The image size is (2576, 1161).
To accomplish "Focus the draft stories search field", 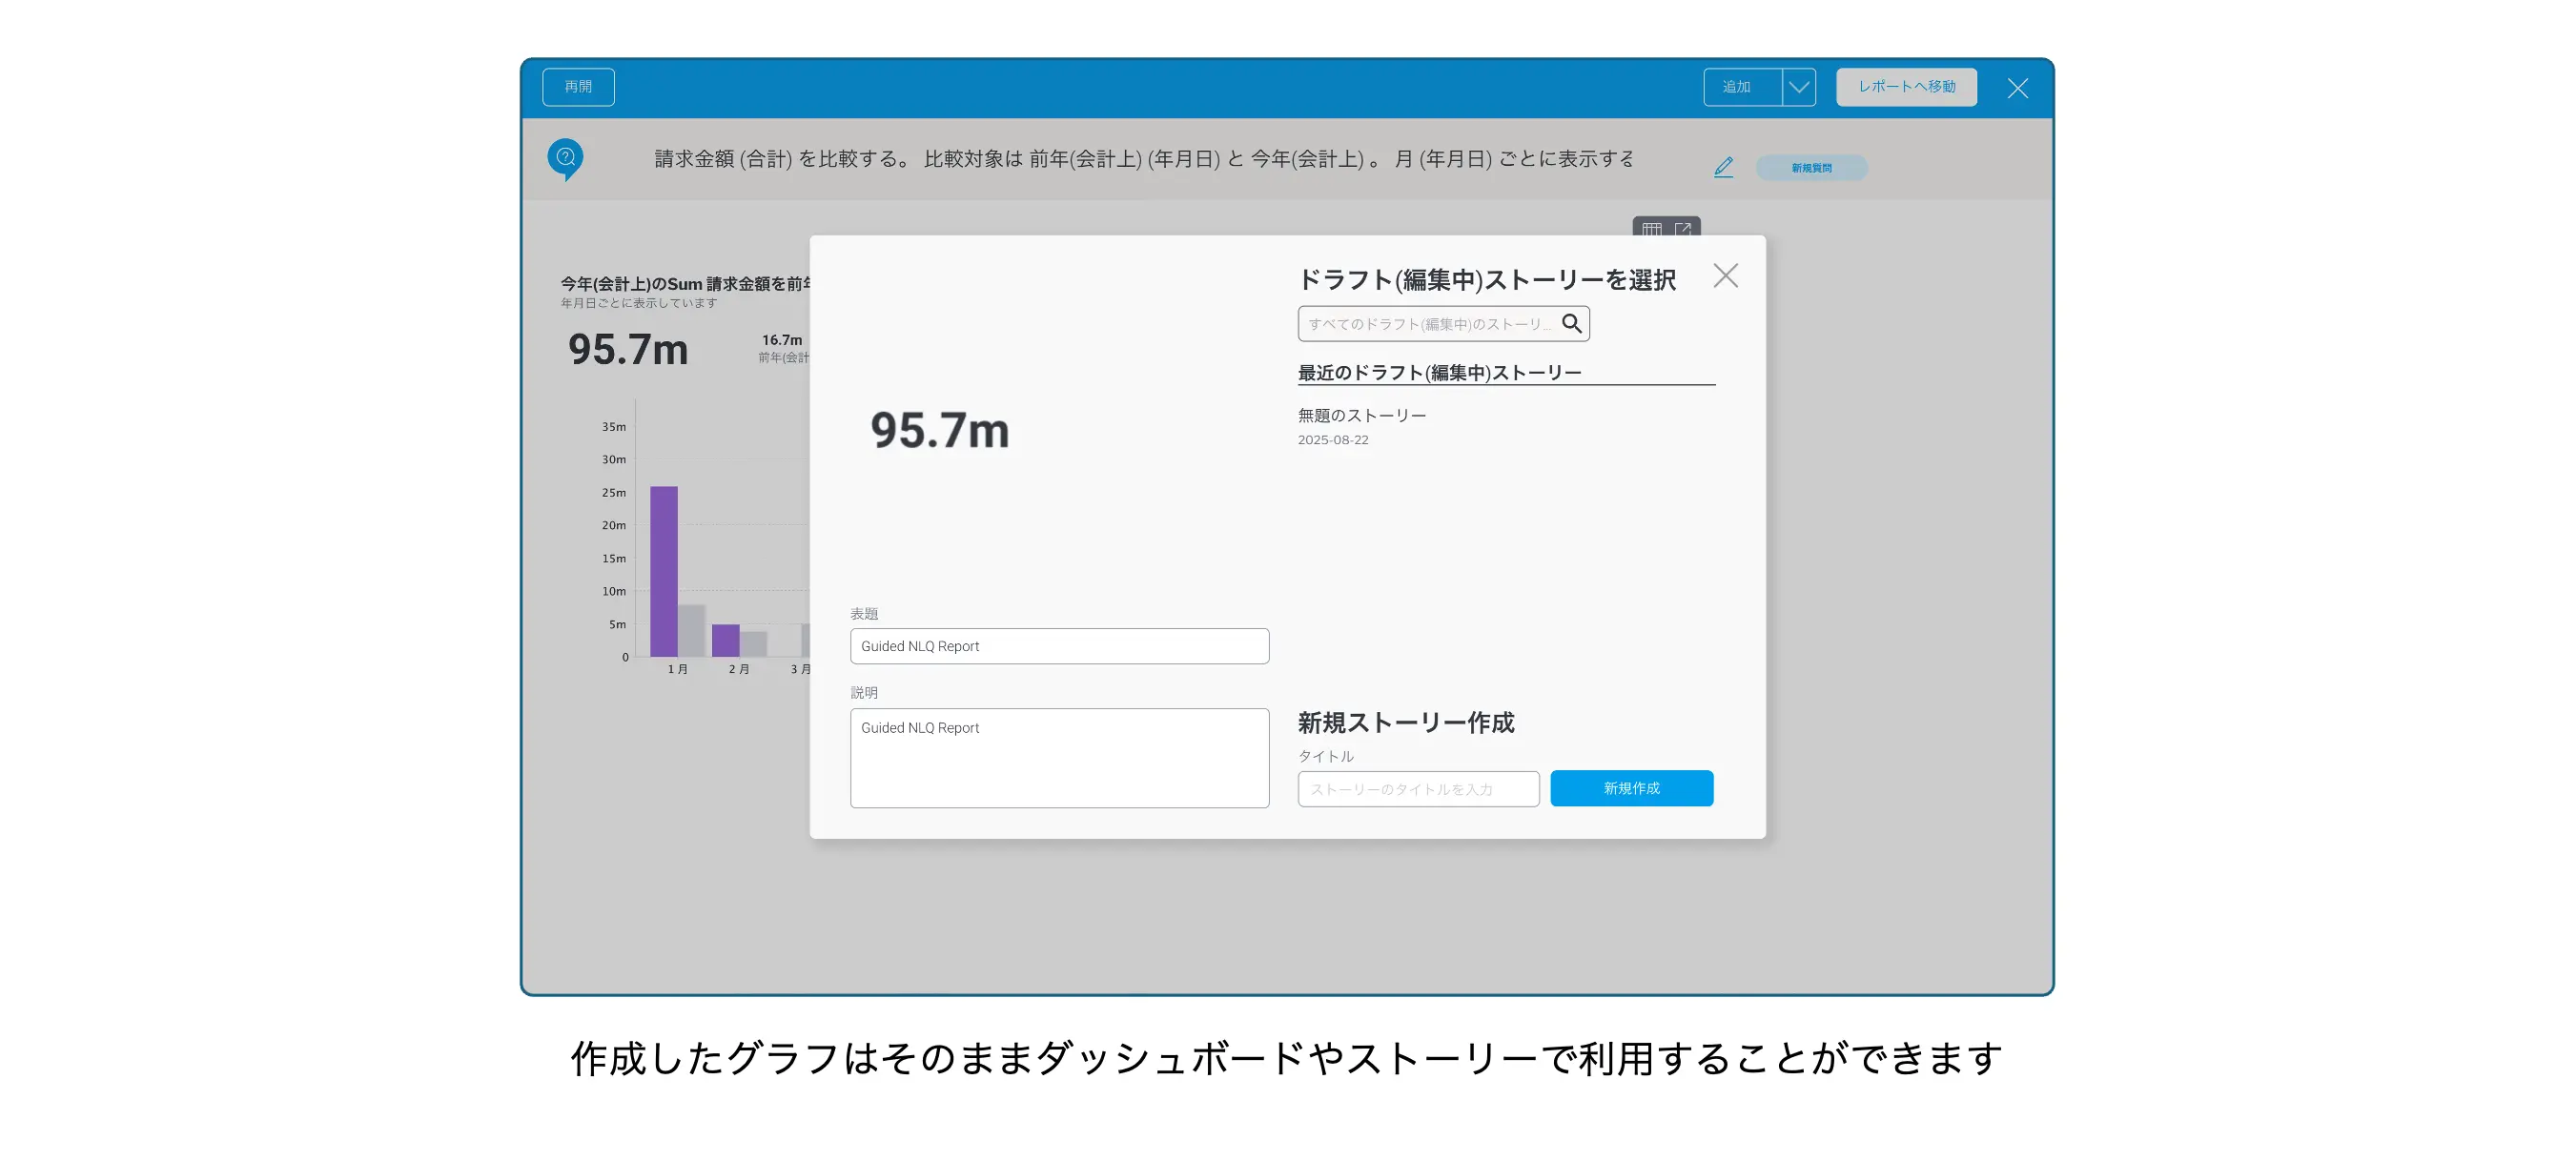I will coord(1429,324).
